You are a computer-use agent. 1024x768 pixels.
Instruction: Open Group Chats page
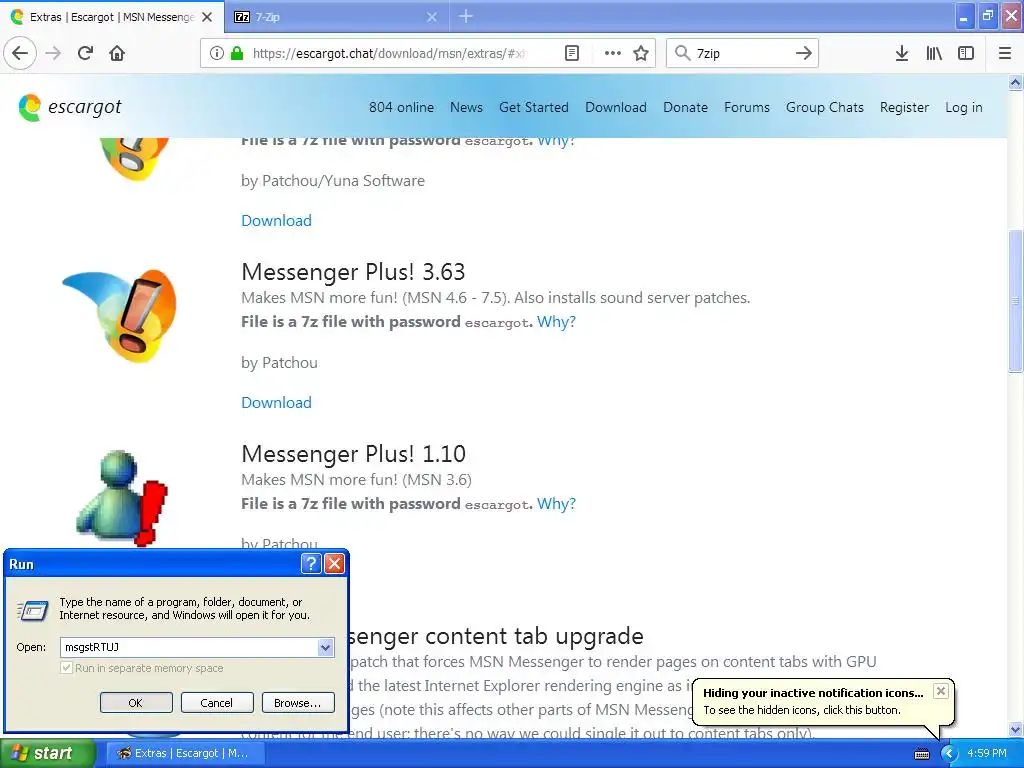(825, 107)
